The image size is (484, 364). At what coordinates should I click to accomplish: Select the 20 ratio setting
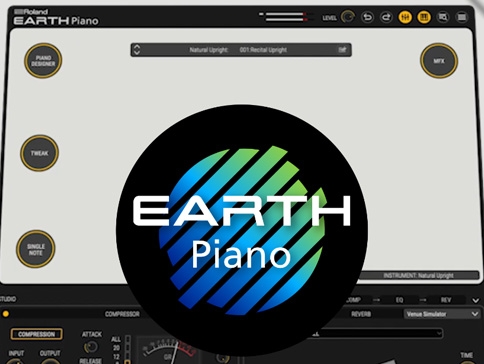[x=116, y=348]
